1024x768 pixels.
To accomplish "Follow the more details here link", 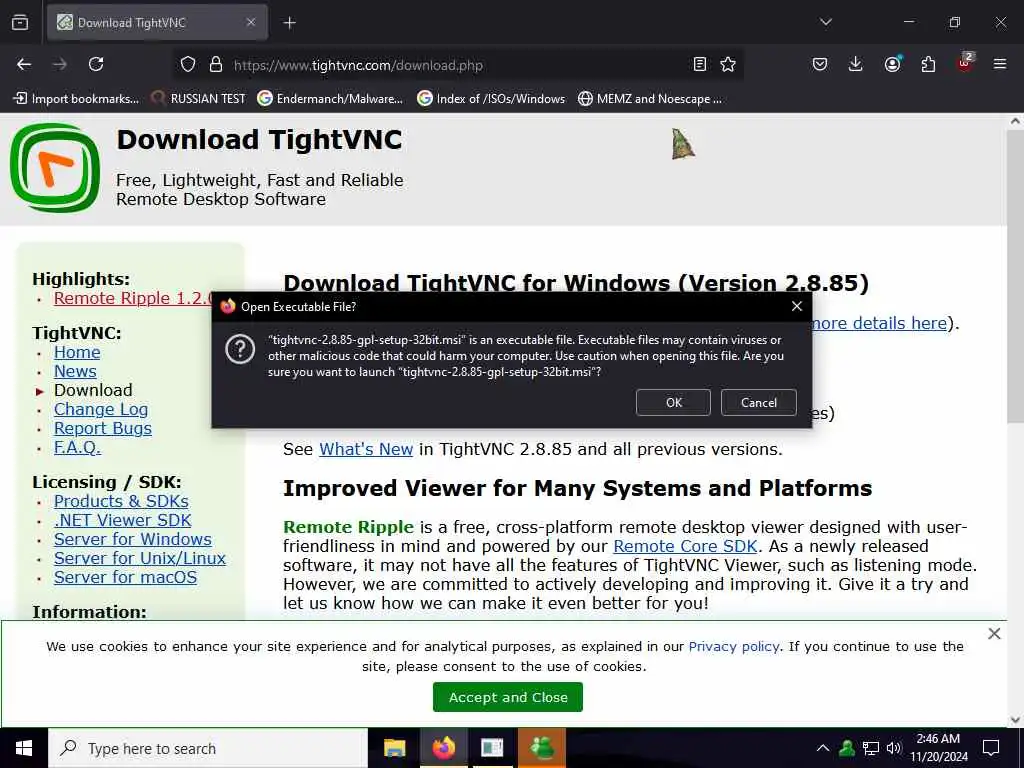I will tap(879, 323).
